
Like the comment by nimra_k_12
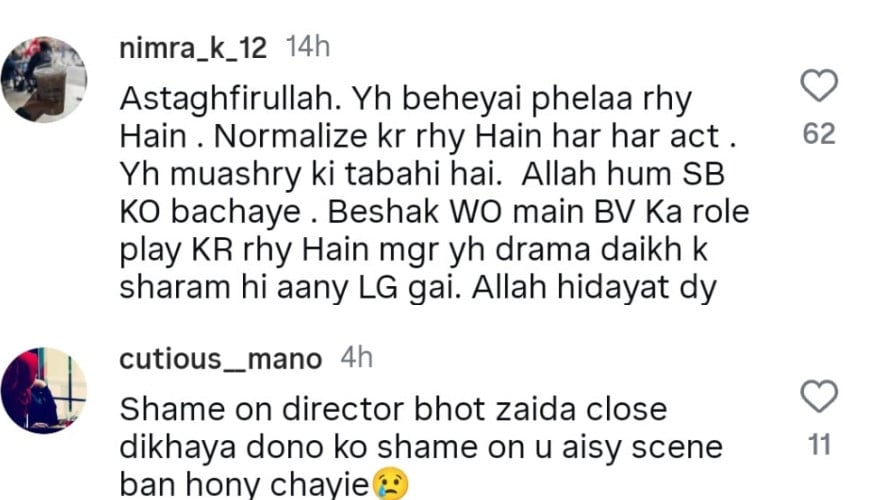(x=819, y=87)
